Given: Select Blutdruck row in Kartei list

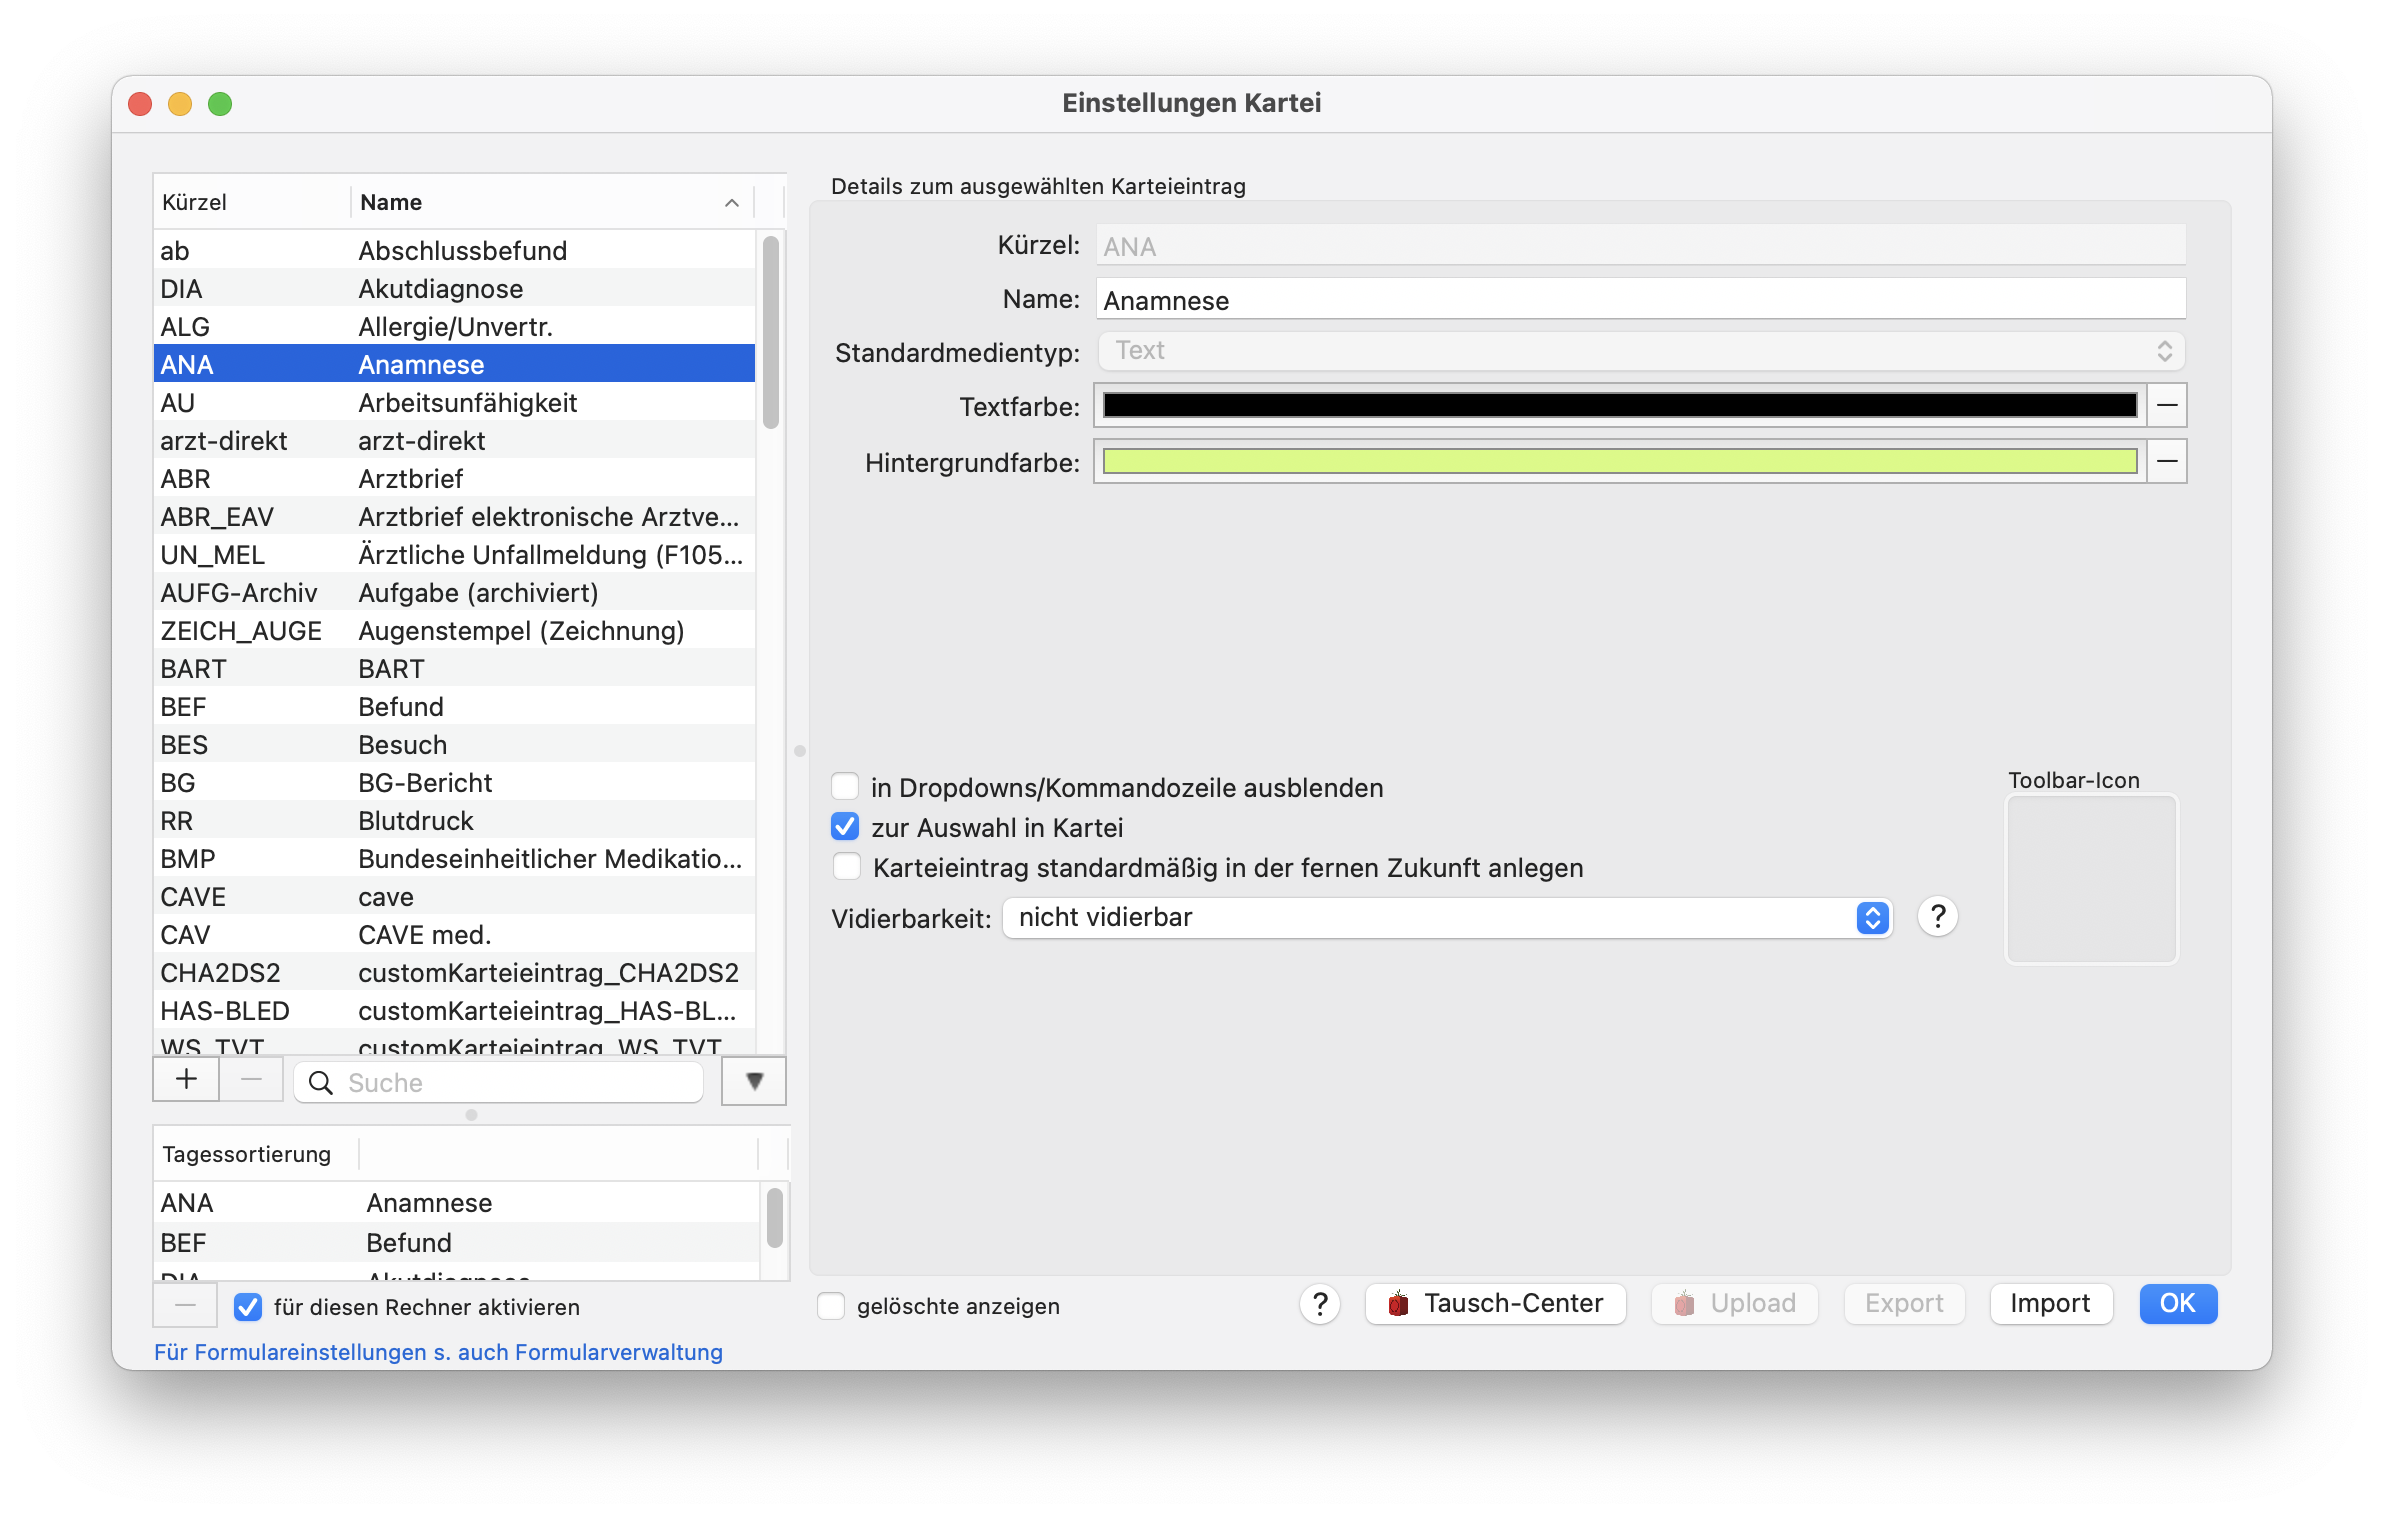Looking at the screenshot, I should tap(454, 821).
